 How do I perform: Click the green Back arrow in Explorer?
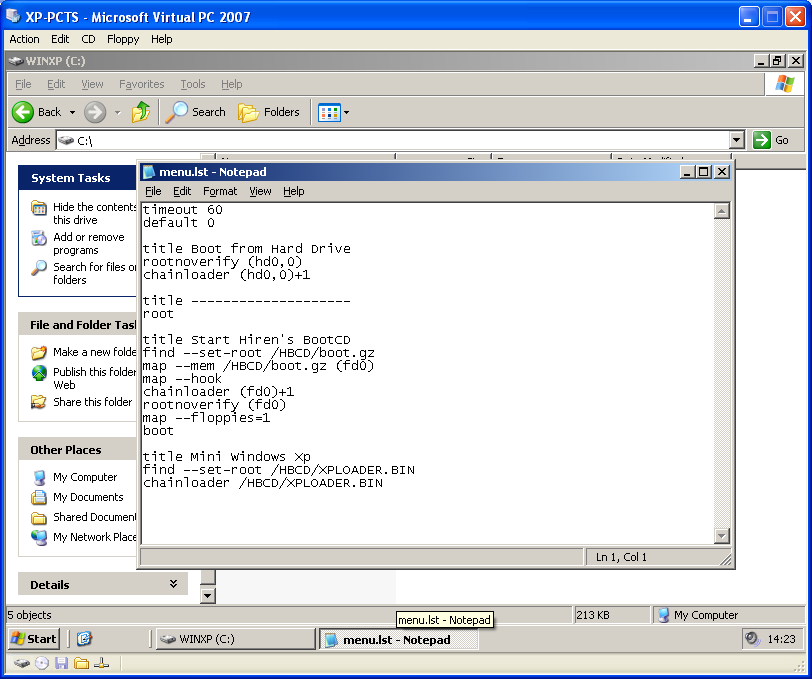click(23, 112)
